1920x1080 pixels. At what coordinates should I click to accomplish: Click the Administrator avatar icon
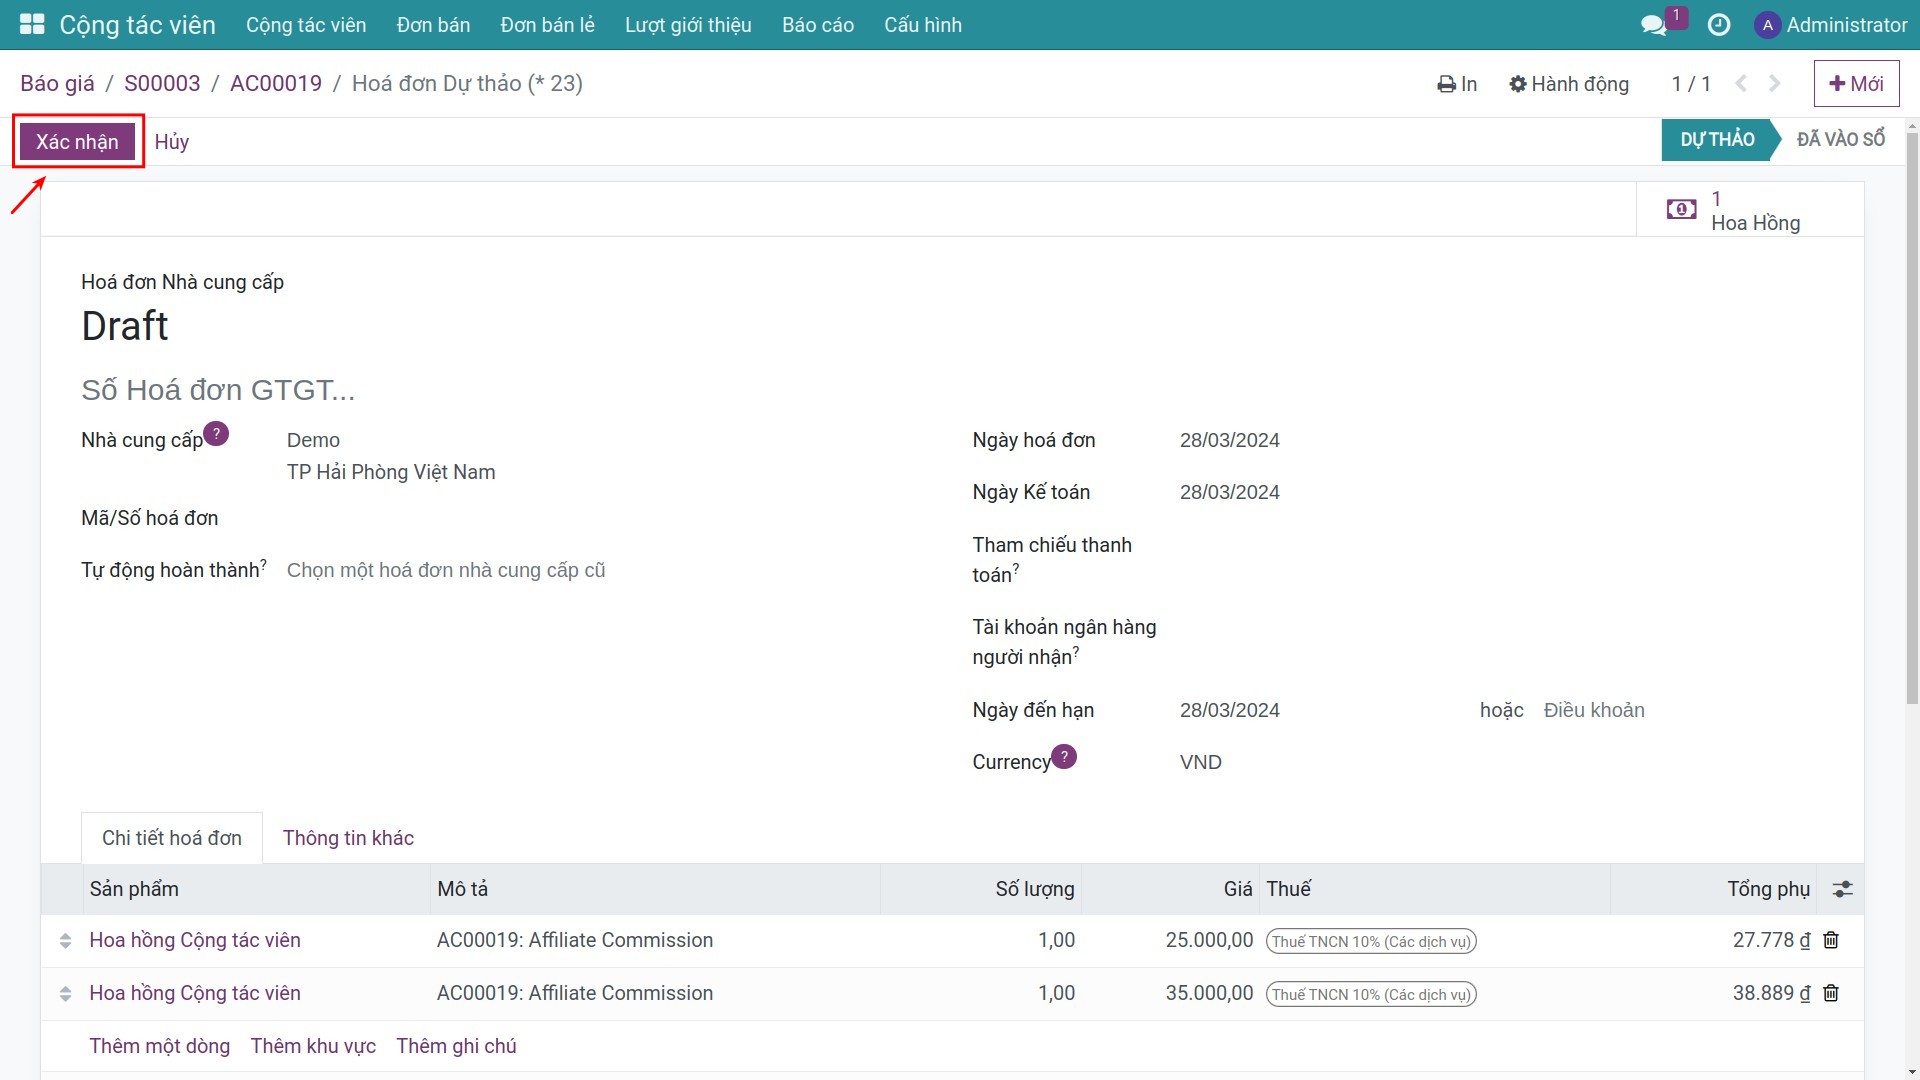(1767, 25)
